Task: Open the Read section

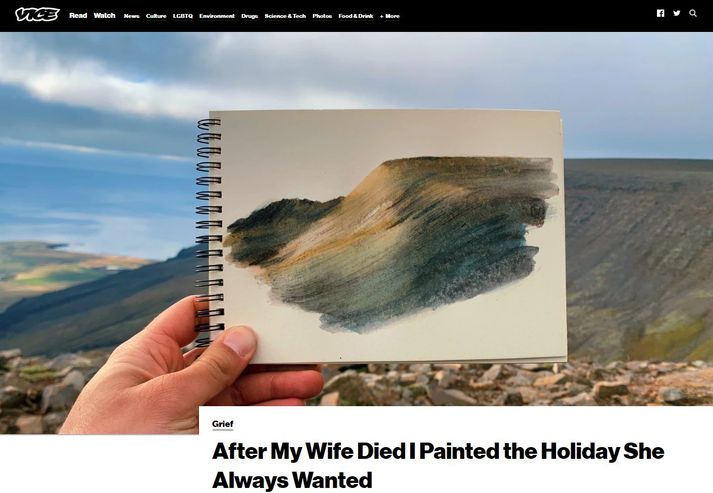Action: click(78, 15)
